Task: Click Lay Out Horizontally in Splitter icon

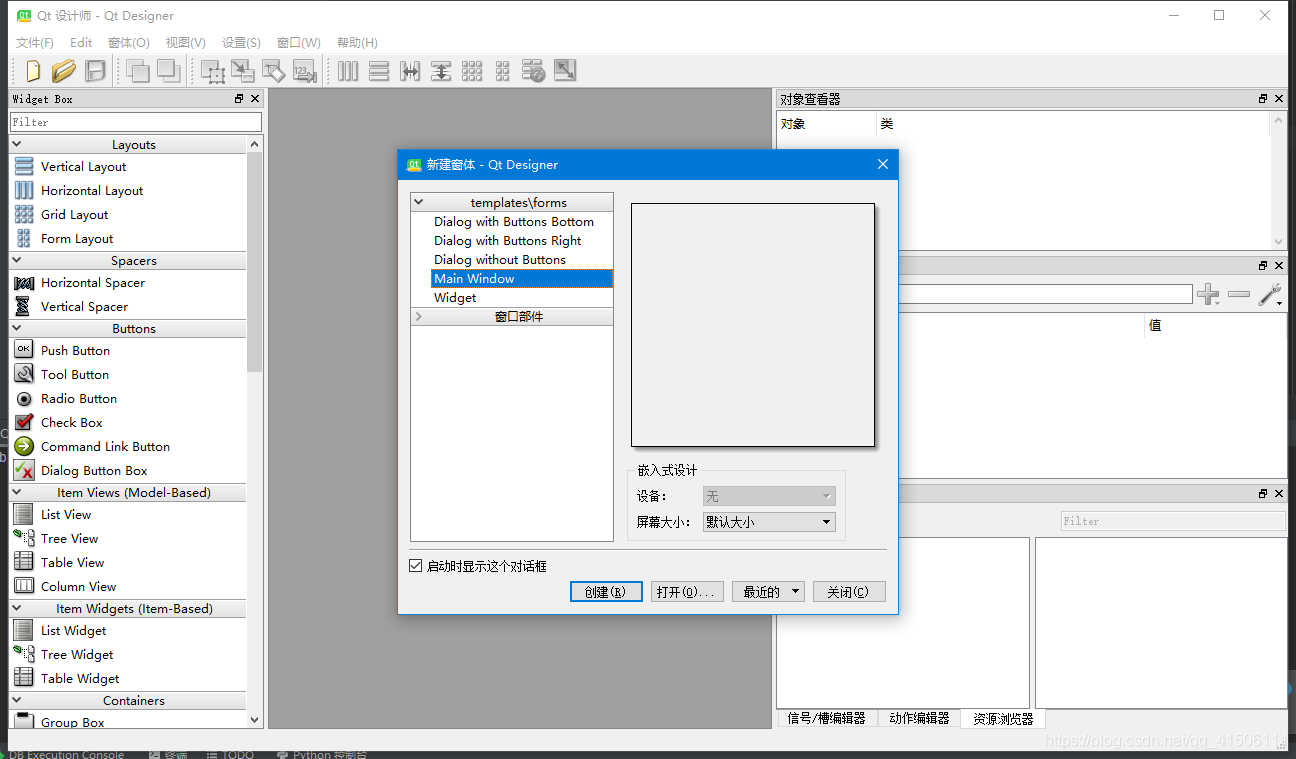Action: [410, 71]
